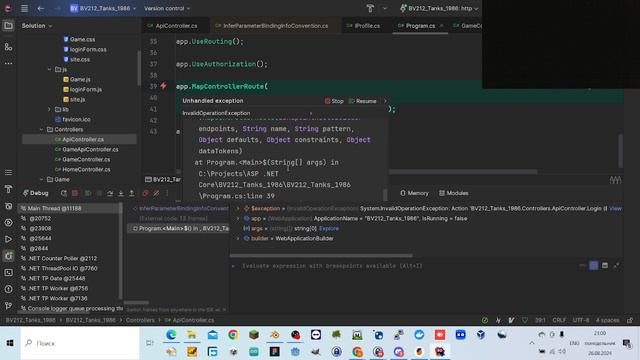This screenshot has width=640, height=360.
Task: Click the Step Over icon in debug toolbar
Action: [x=110, y=193]
